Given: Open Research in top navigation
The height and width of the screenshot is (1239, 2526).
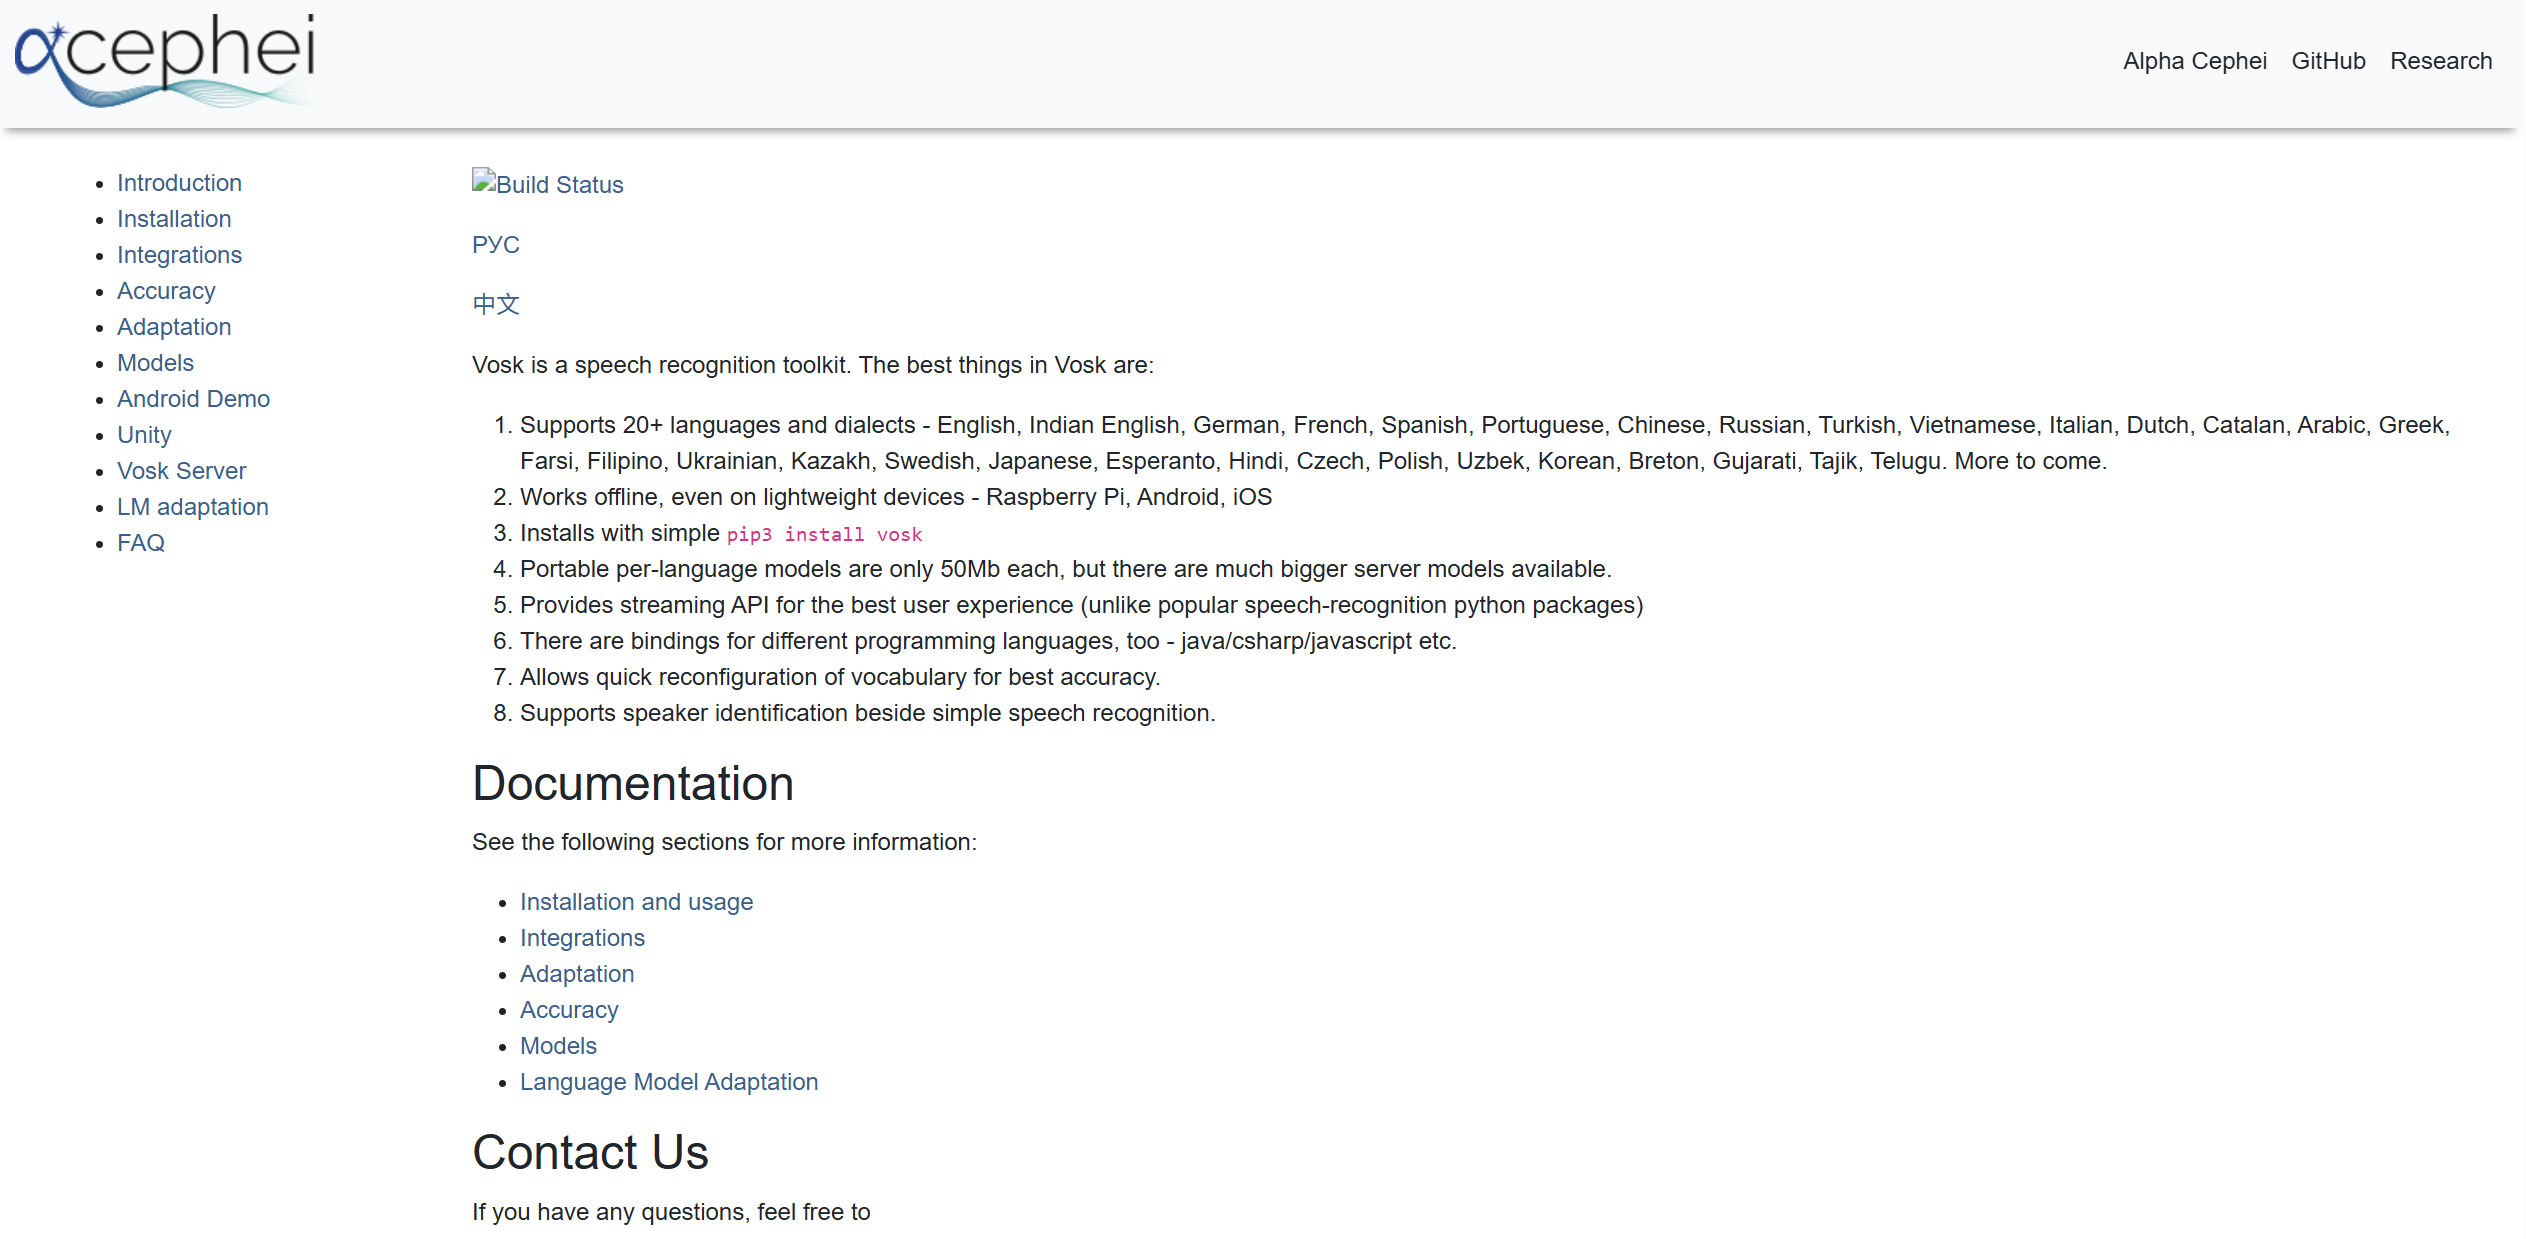Looking at the screenshot, I should click(x=2440, y=61).
